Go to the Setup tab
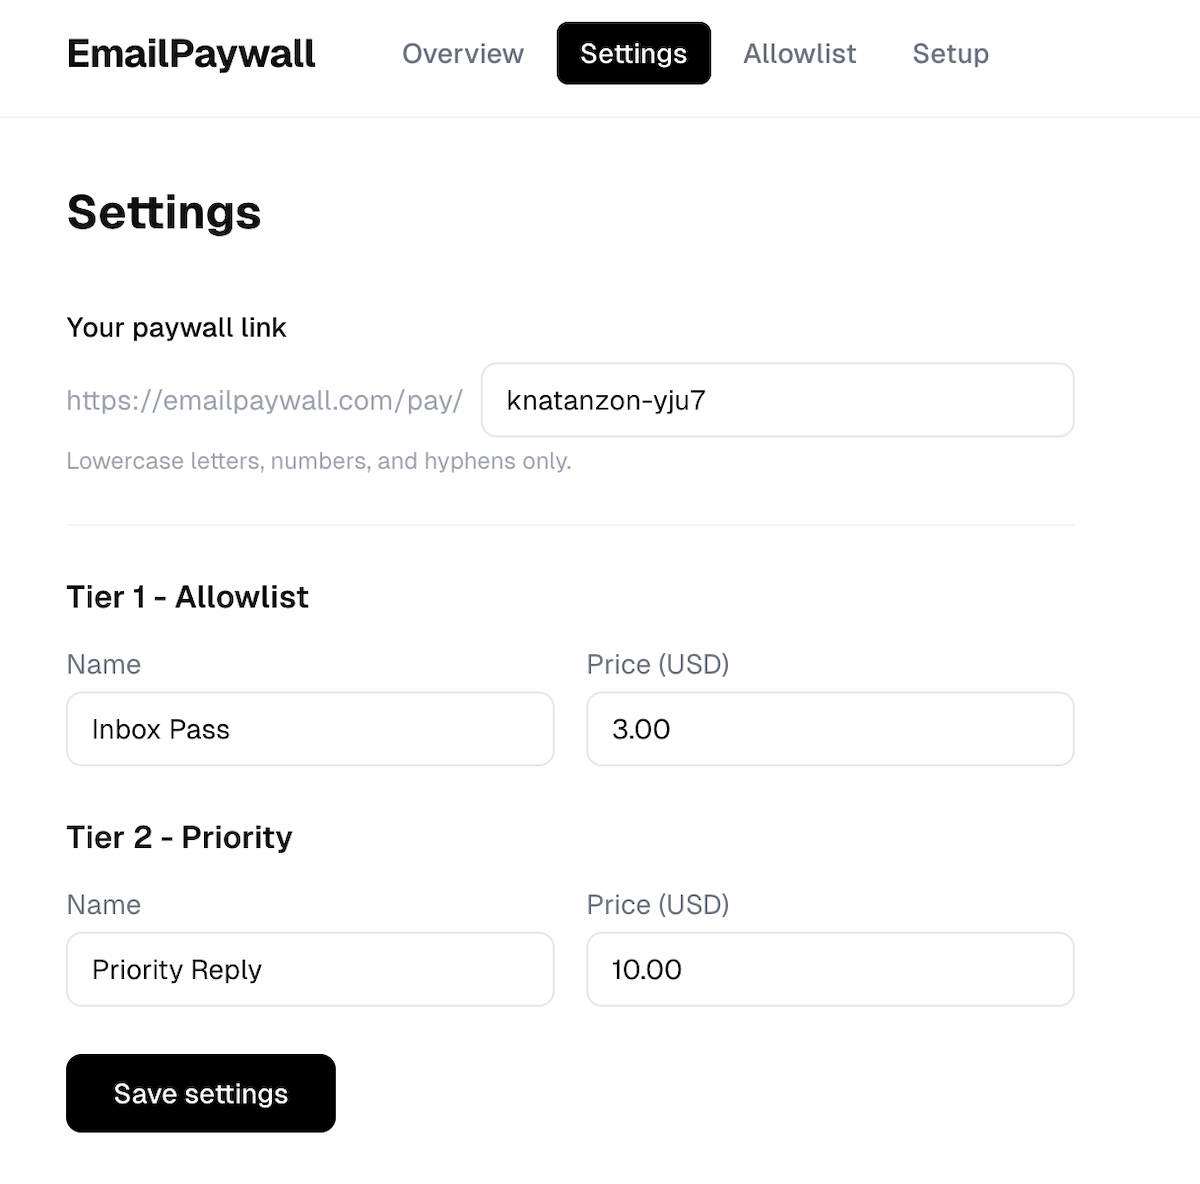The image size is (1200, 1184). [x=950, y=54]
